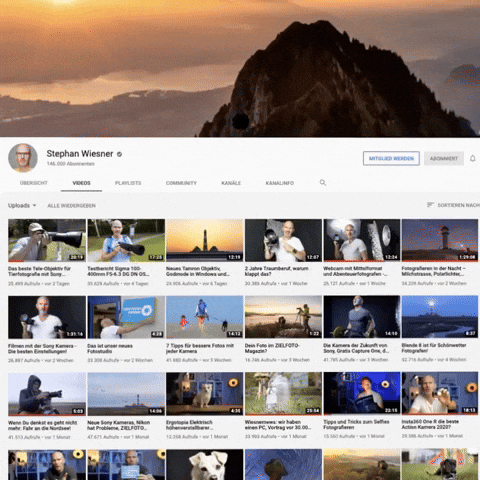Play thumbnail of man with camouflage telephoto lens

click(x=47, y=240)
